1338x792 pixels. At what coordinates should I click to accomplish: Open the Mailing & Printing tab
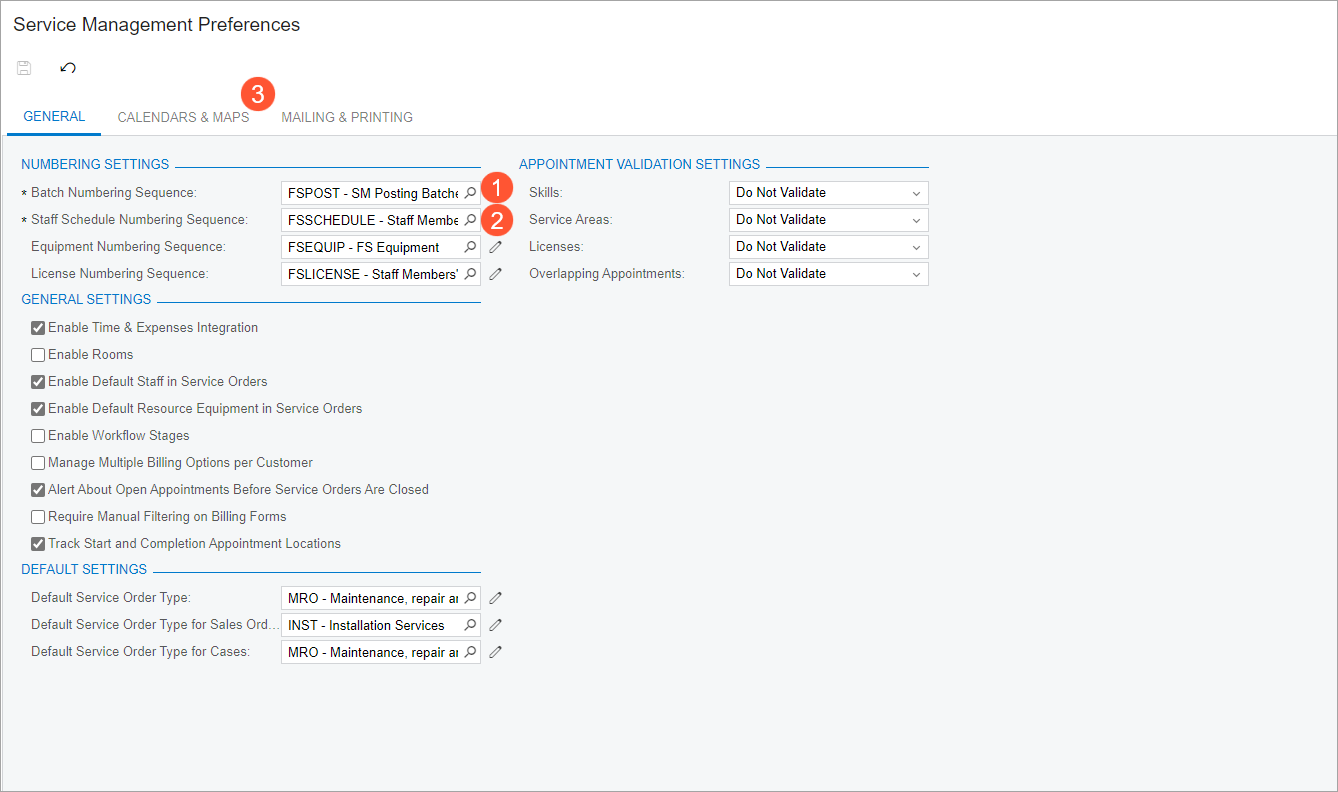click(347, 117)
